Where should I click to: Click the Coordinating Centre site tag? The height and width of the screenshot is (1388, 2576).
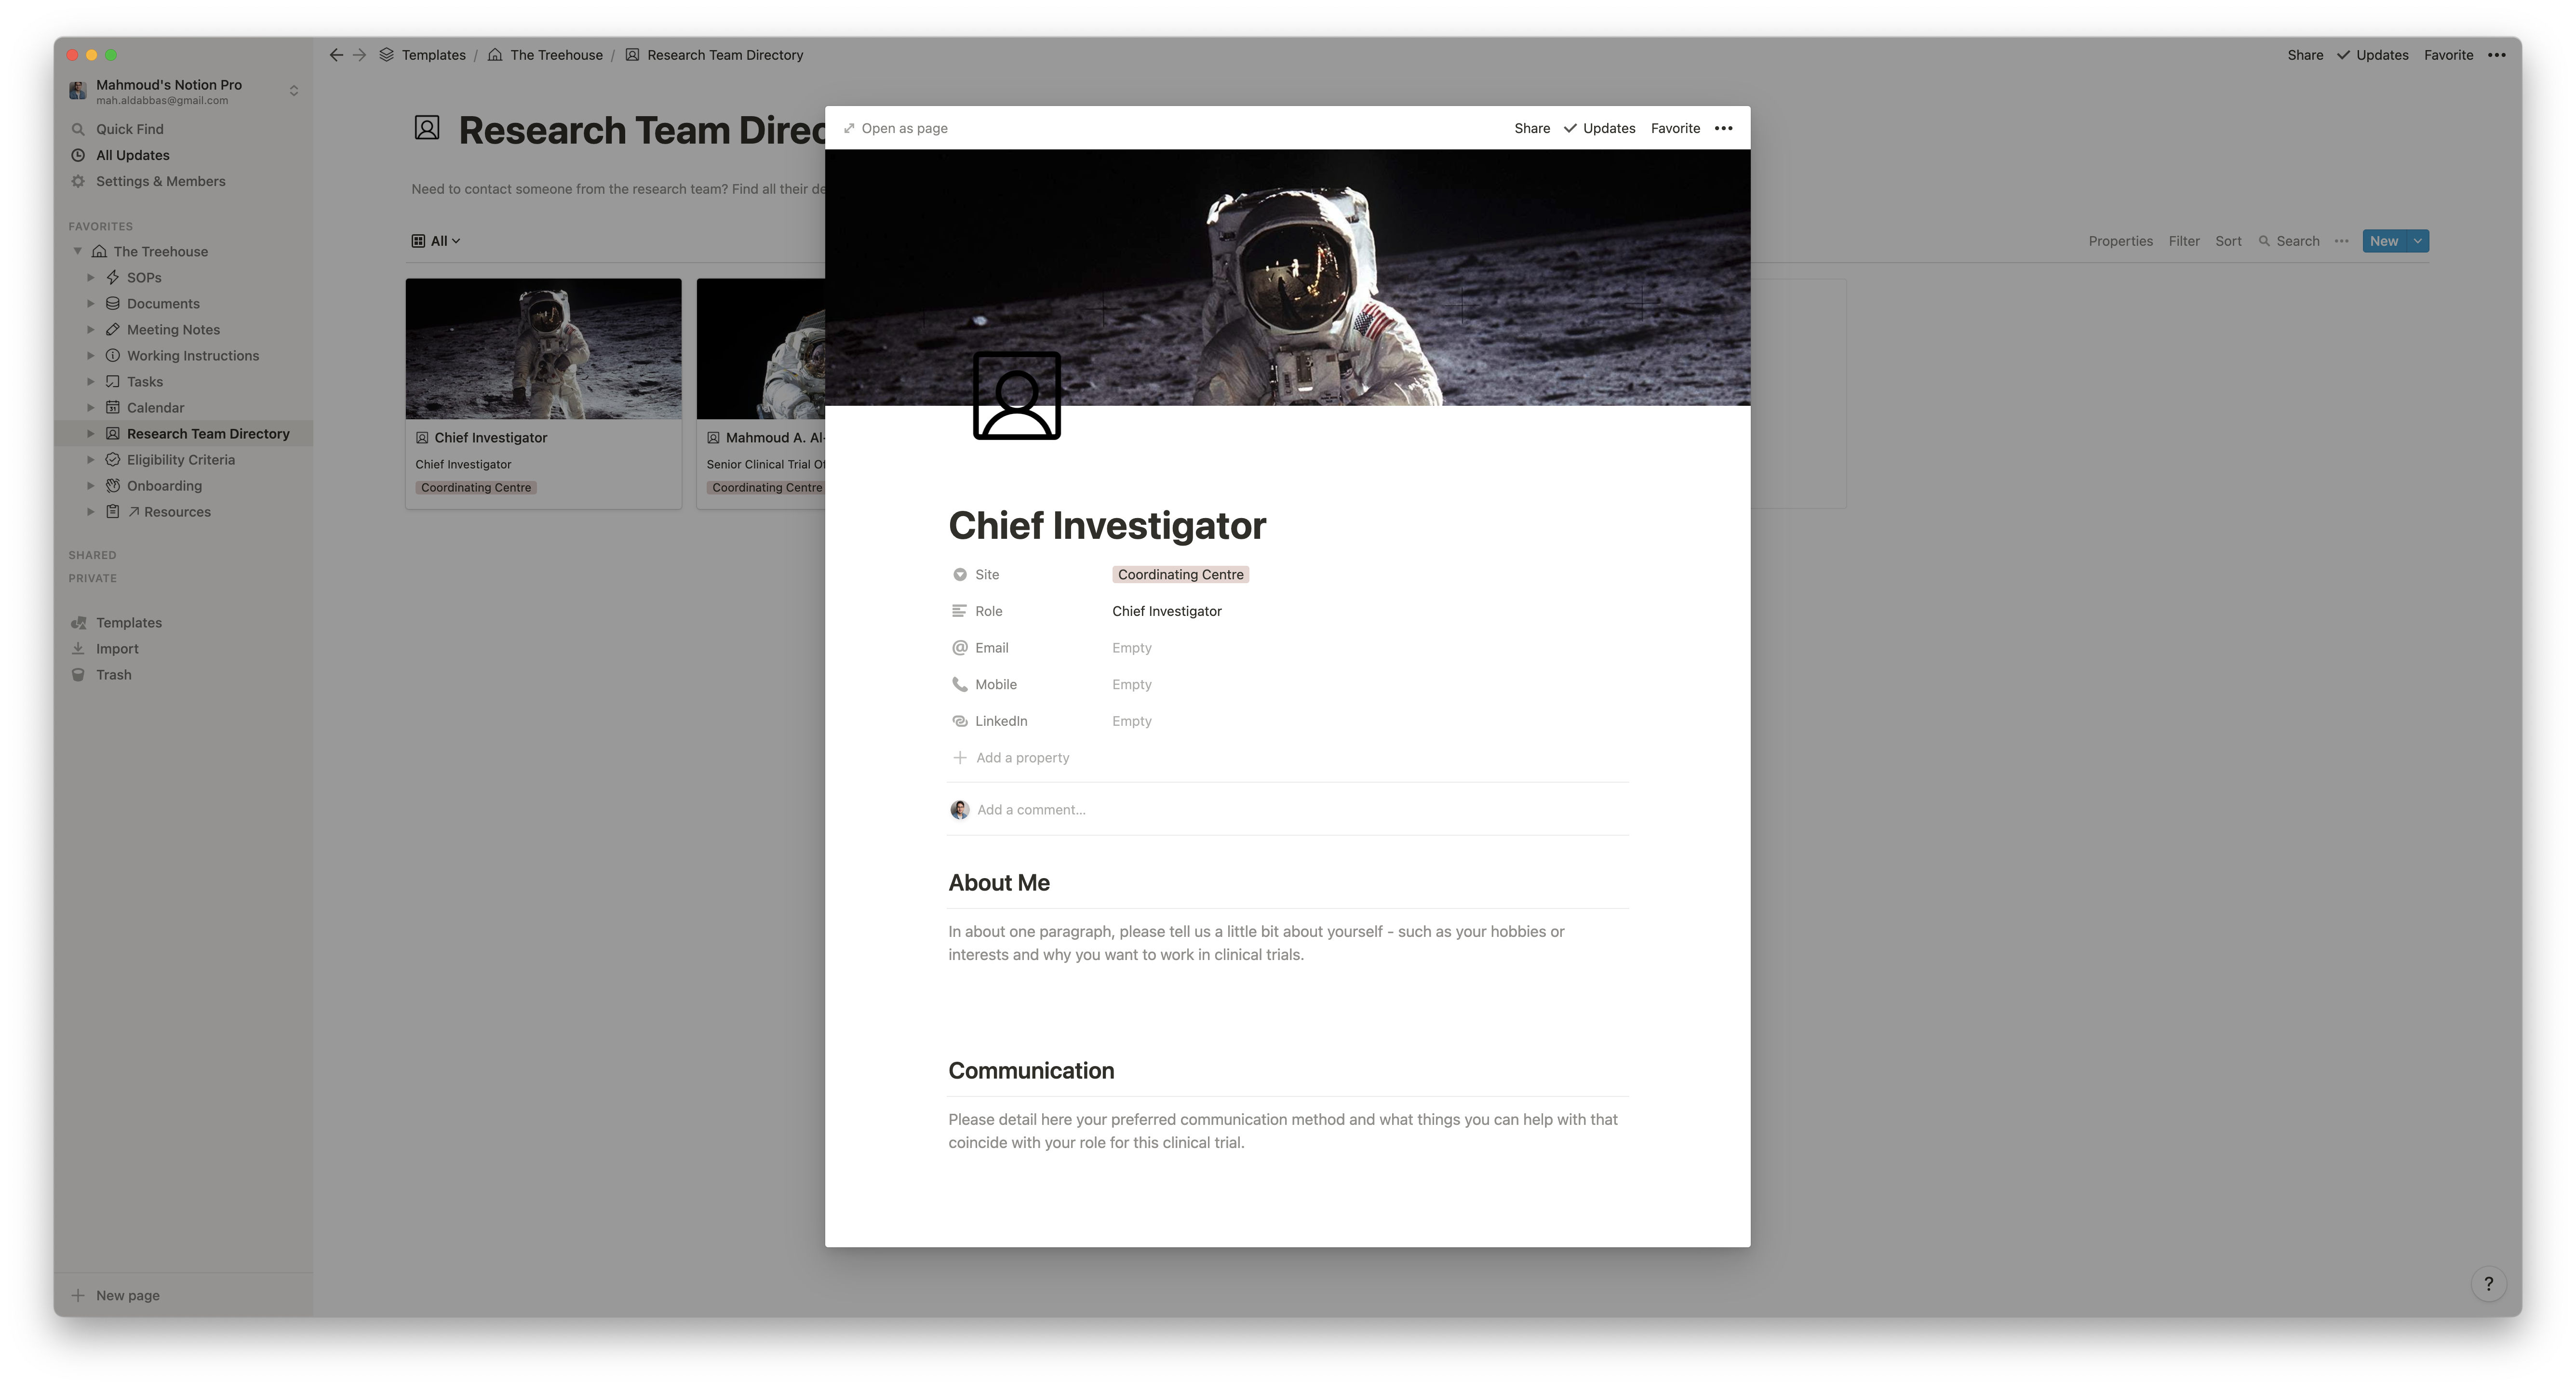(x=1180, y=575)
